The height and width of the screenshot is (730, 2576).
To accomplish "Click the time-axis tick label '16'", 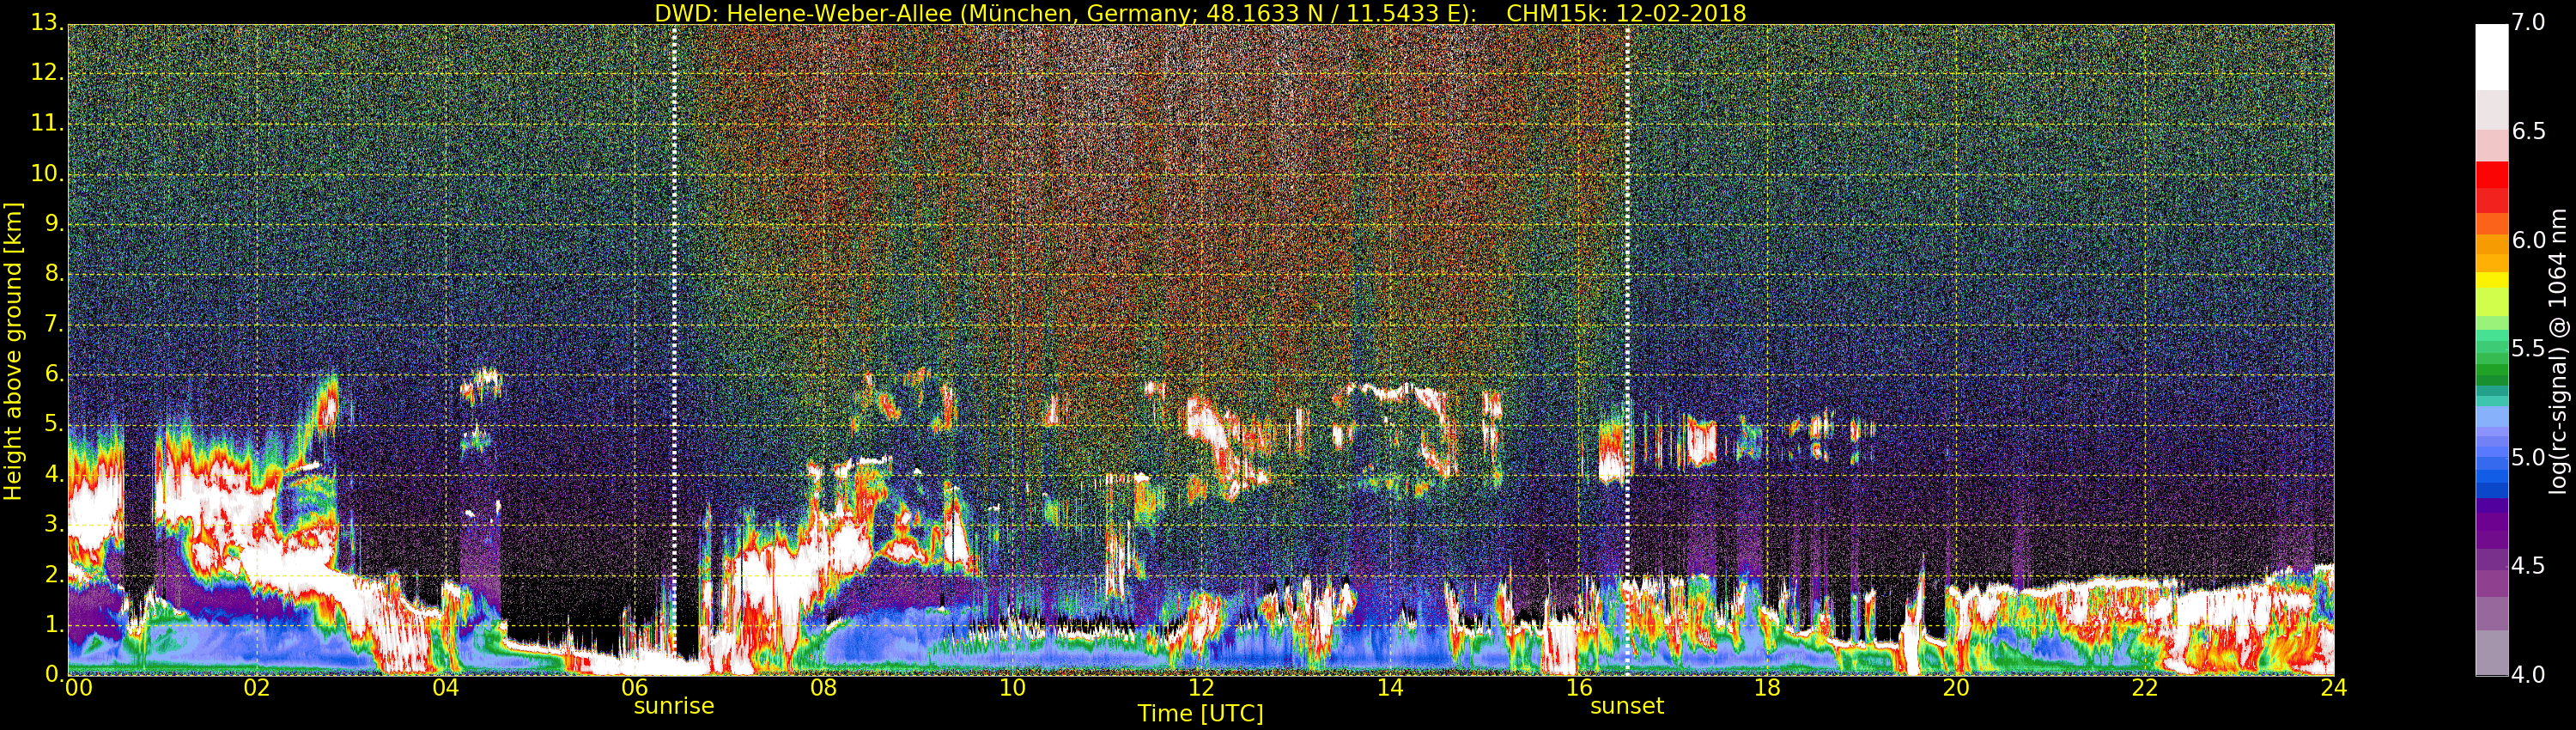I will pyautogui.click(x=1579, y=688).
